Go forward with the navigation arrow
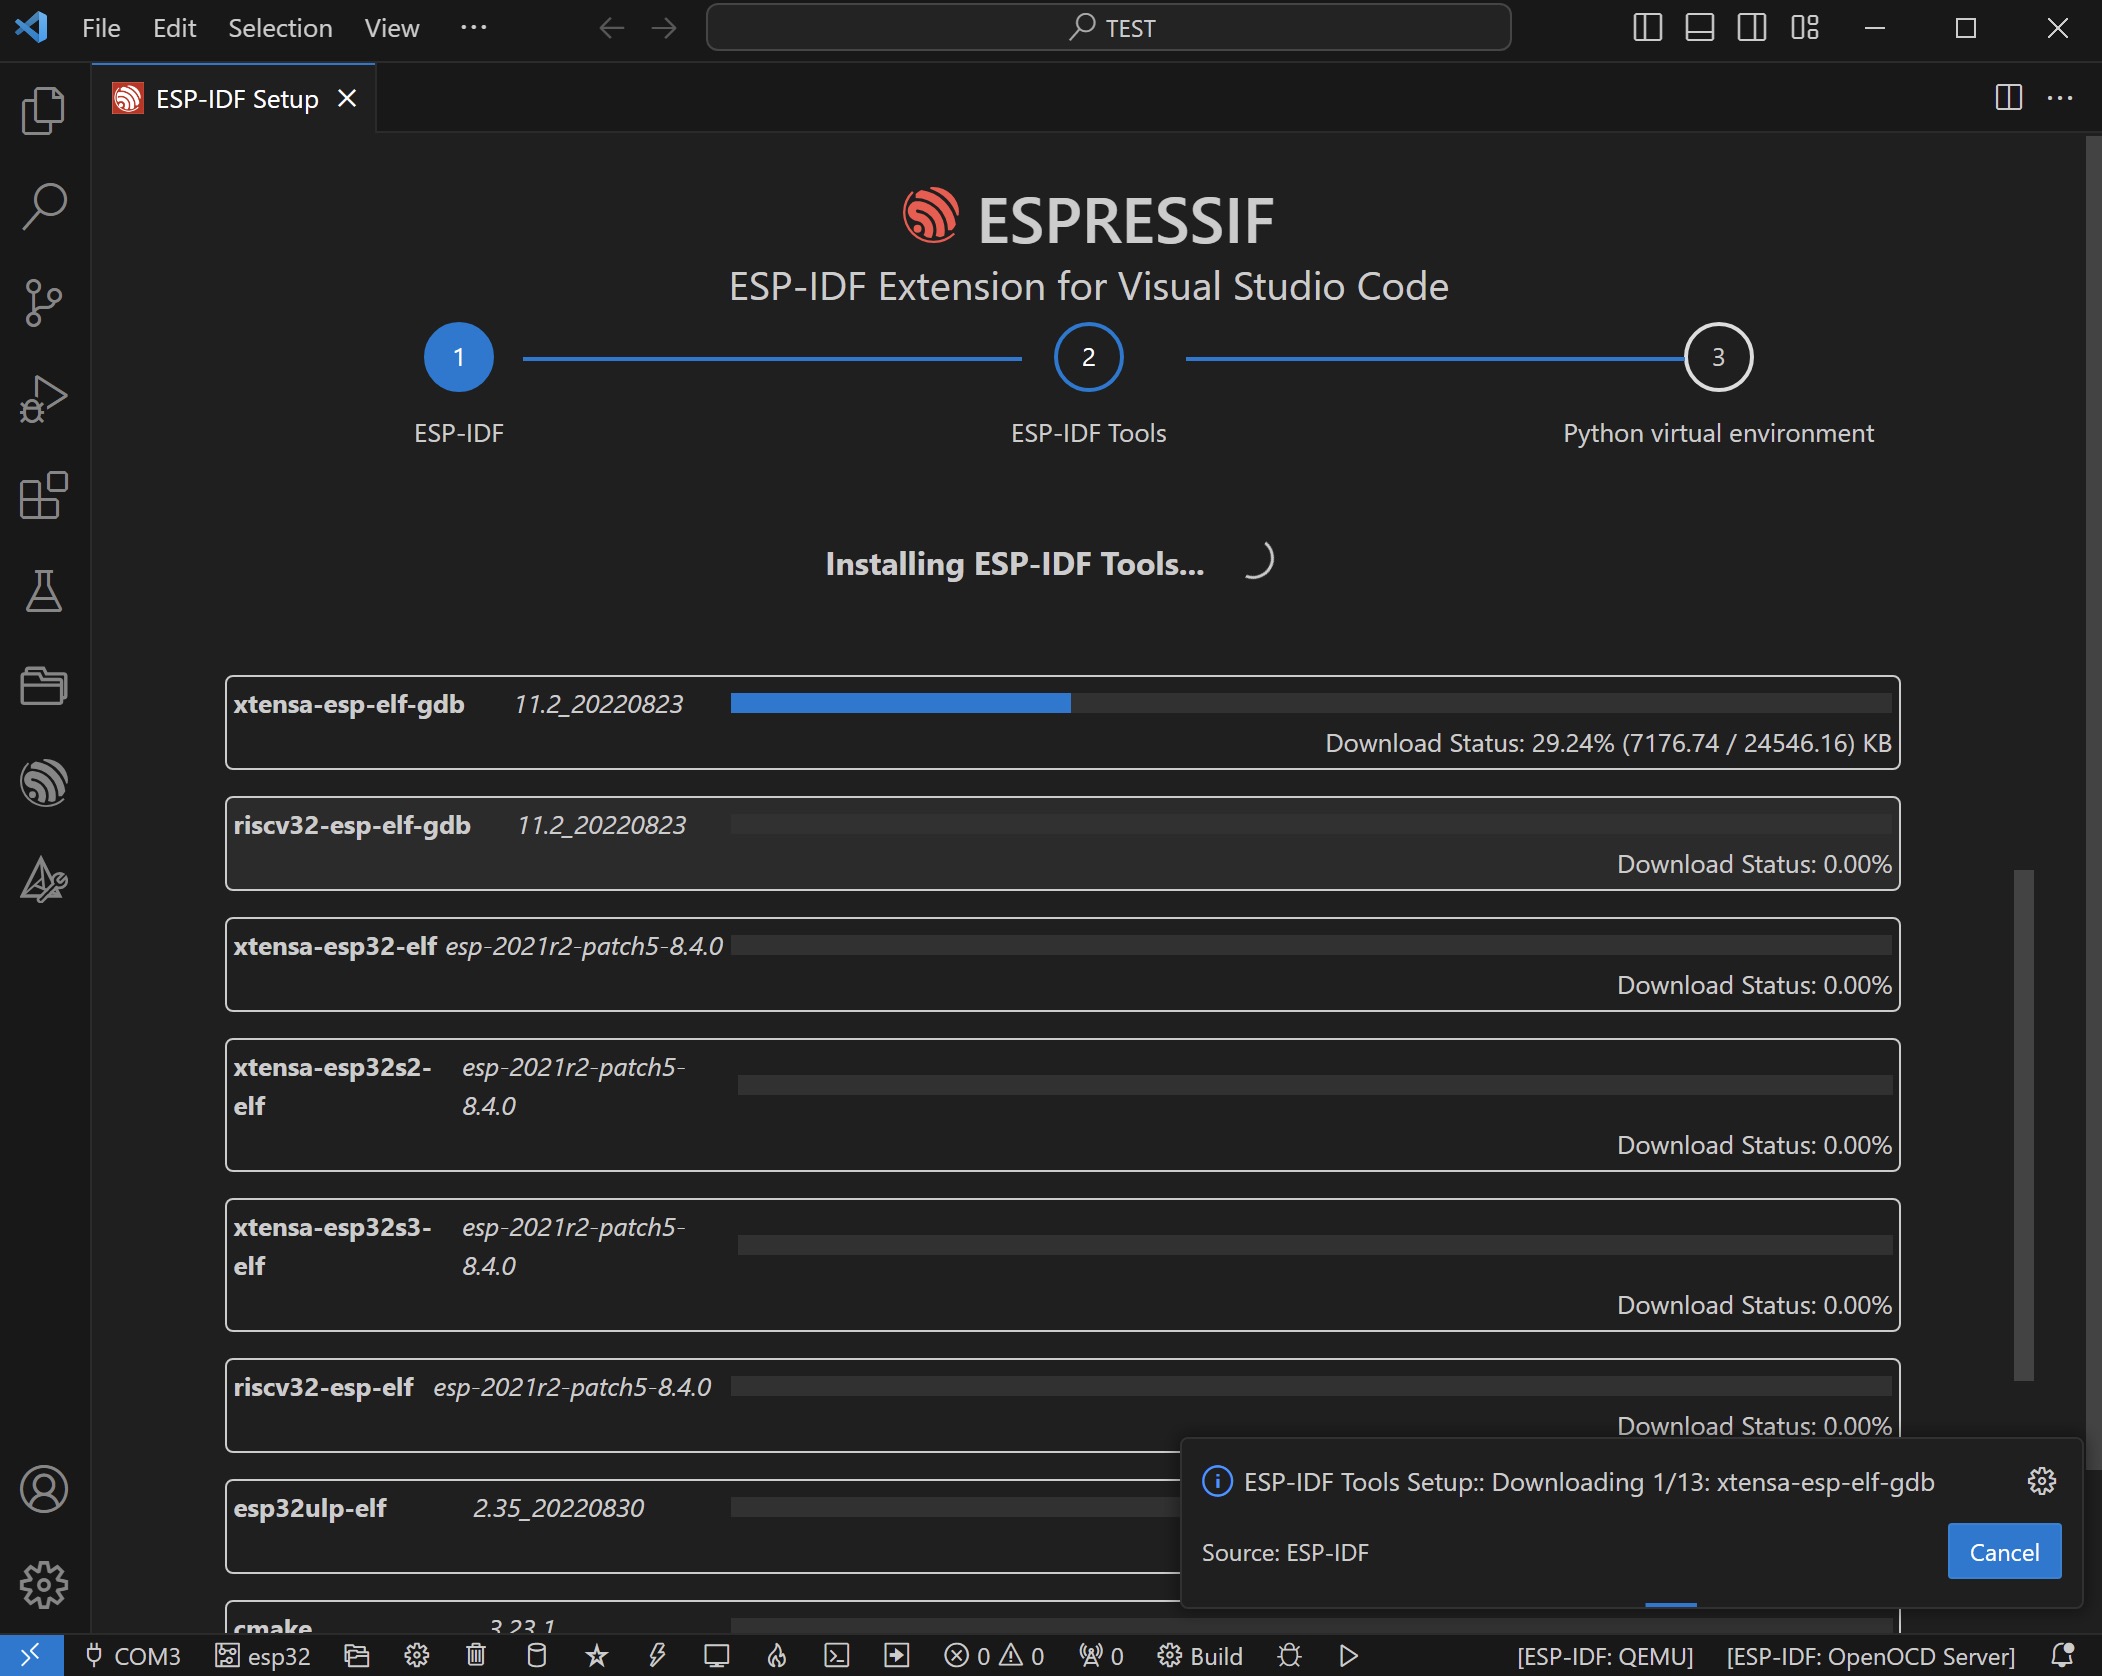This screenshot has height=1676, width=2102. tap(664, 28)
